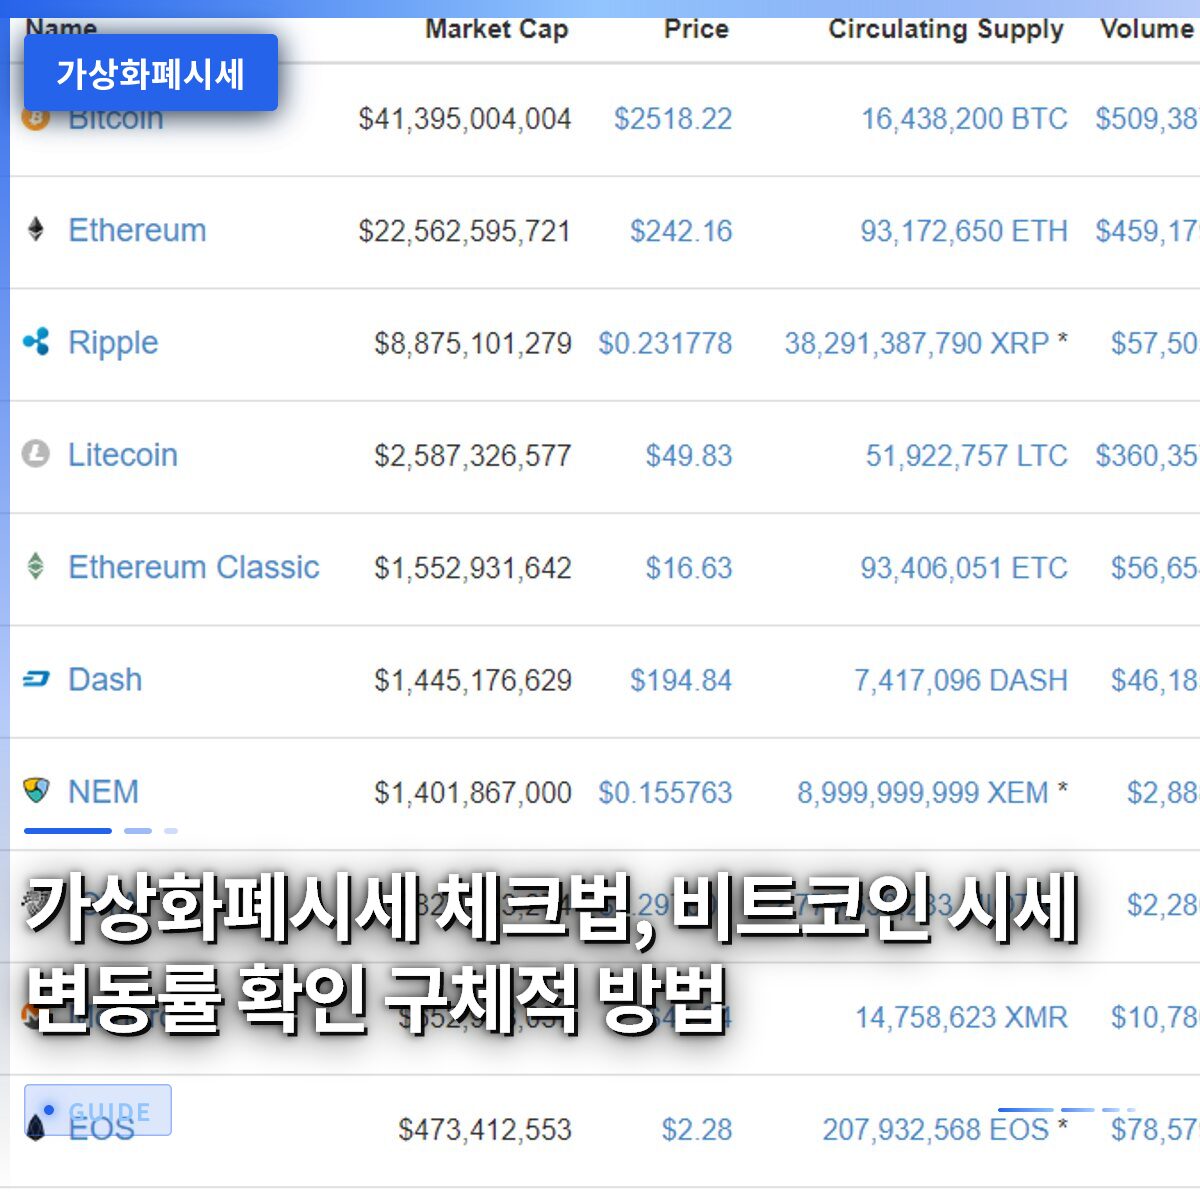This screenshot has width=1200, height=1200.
Task: Click Dash price $194.84
Action: 681,680
